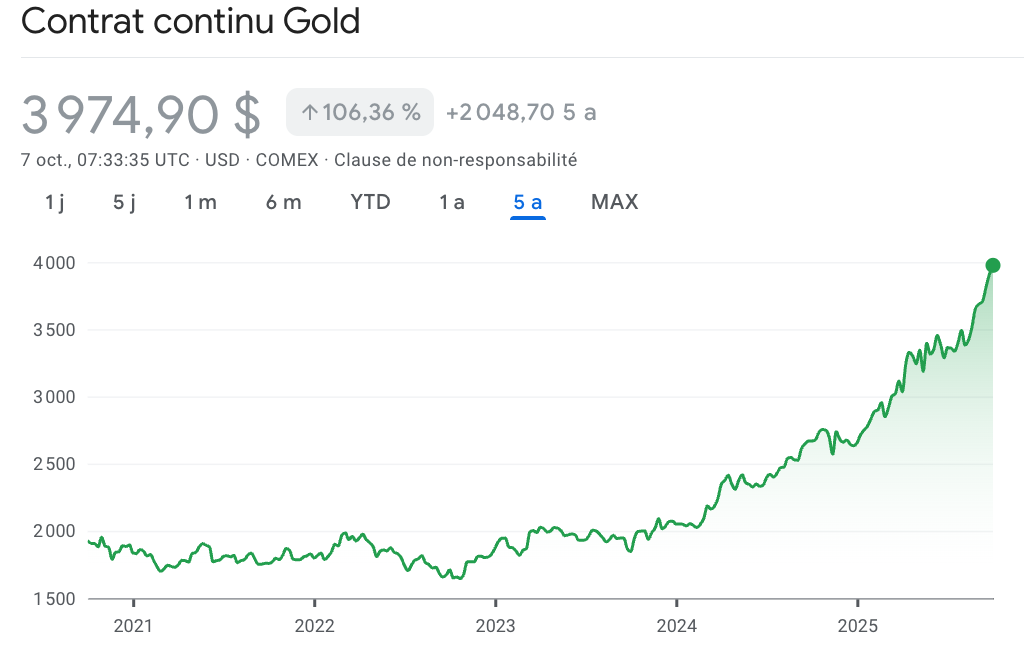Open the YTD chart view
This screenshot has height=656, width=1024.
(x=370, y=202)
